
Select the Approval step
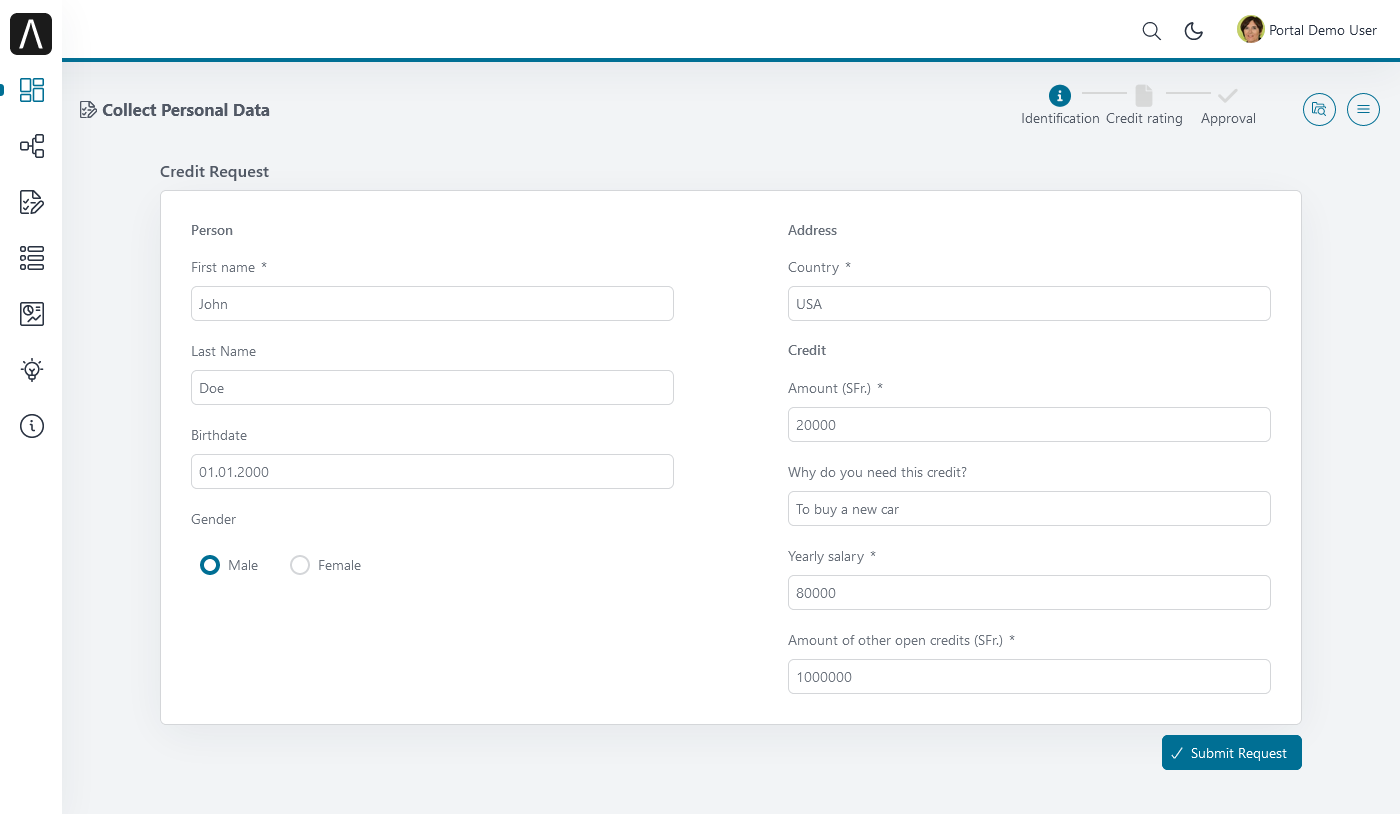(1228, 105)
